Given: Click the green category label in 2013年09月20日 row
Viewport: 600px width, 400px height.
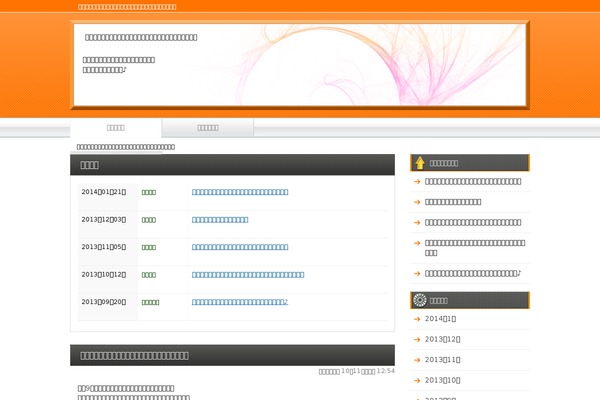Looking at the screenshot, I should tap(150, 302).
